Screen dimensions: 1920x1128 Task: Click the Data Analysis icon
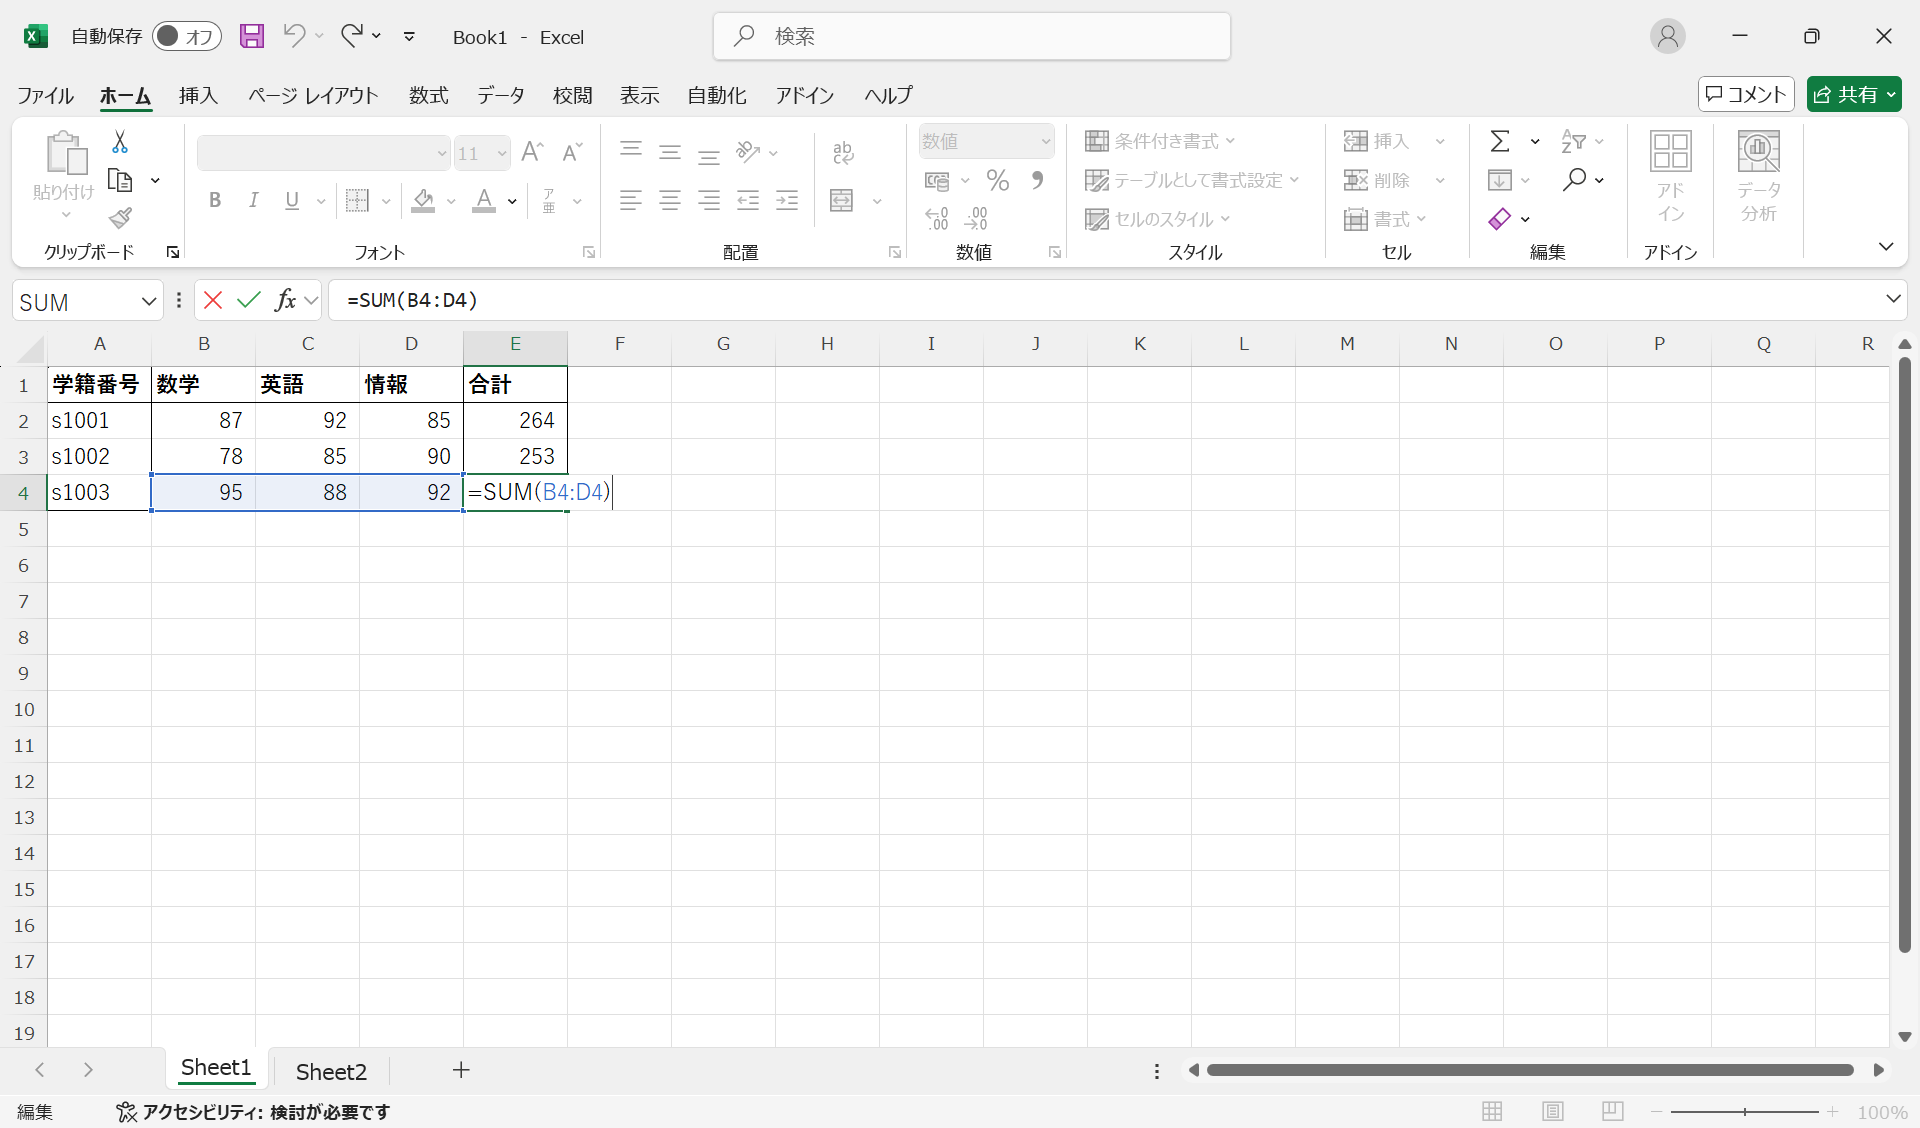tap(1758, 177)
